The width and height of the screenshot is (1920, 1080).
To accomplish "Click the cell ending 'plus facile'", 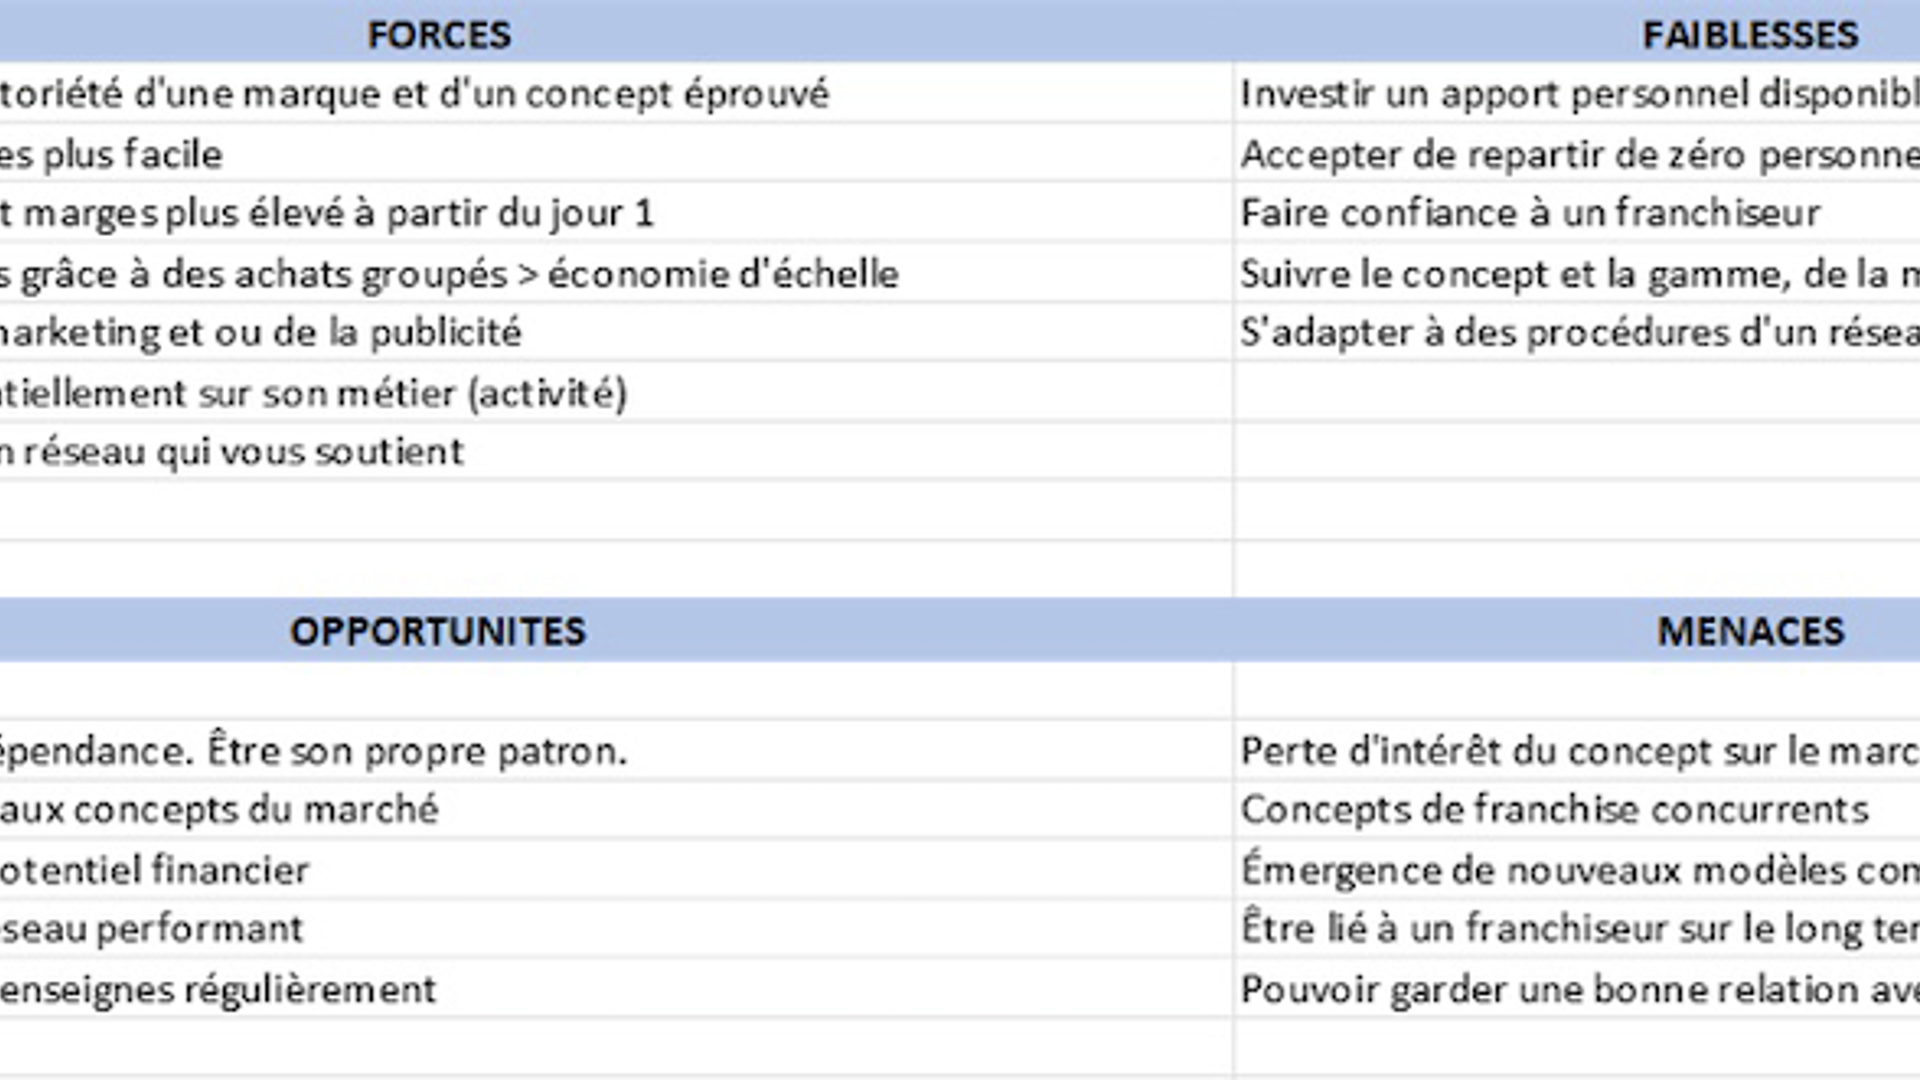I will click(x=615, y=153).
